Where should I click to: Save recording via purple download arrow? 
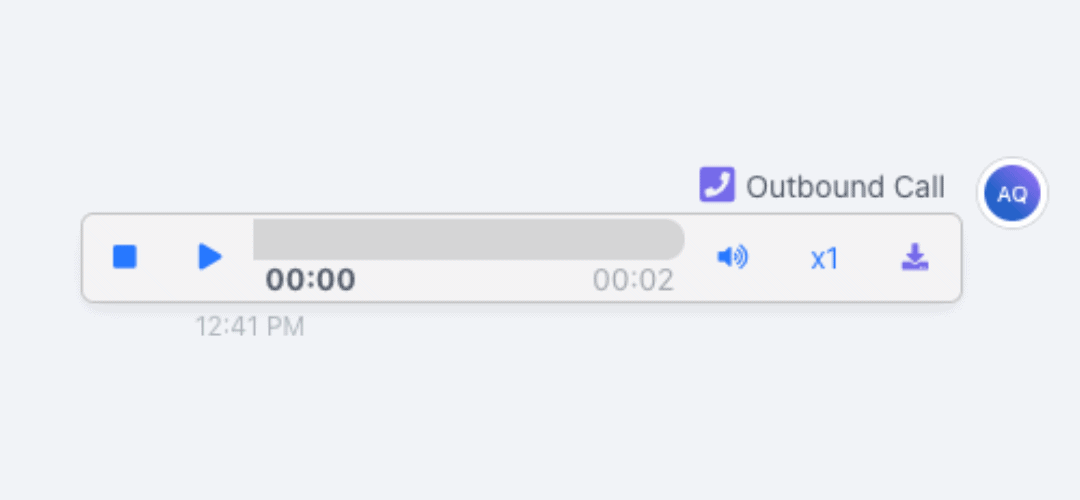pyautogui.click(x=915, y=257)
